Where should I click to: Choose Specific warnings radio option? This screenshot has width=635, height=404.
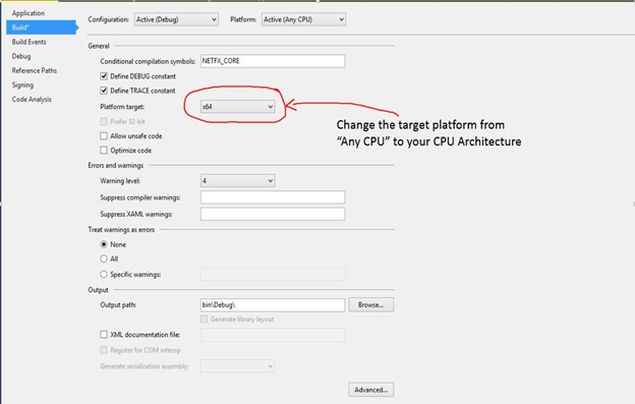(x=104, y=274)
